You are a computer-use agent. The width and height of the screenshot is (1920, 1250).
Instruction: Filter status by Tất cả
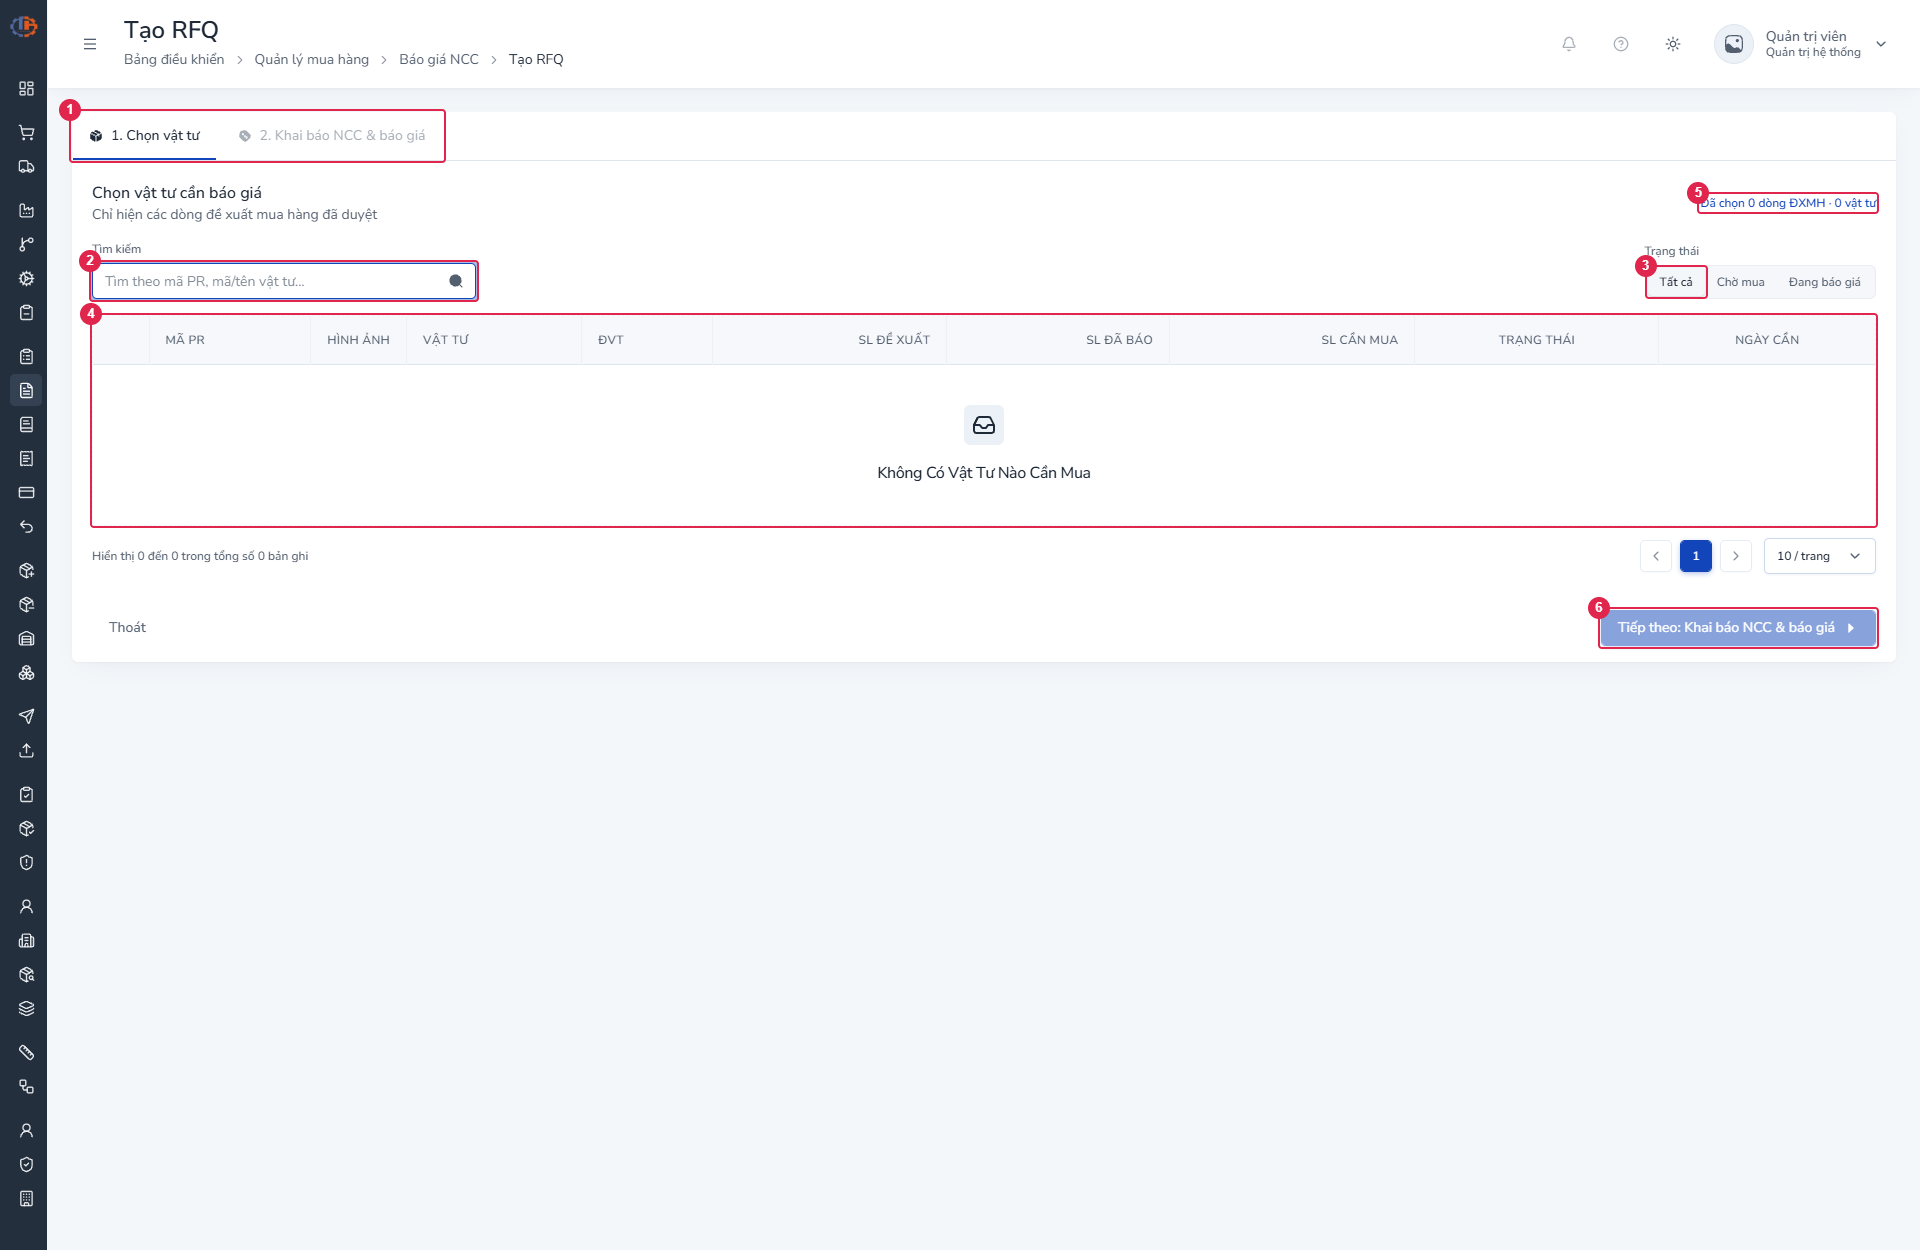tap(1676, 282)
